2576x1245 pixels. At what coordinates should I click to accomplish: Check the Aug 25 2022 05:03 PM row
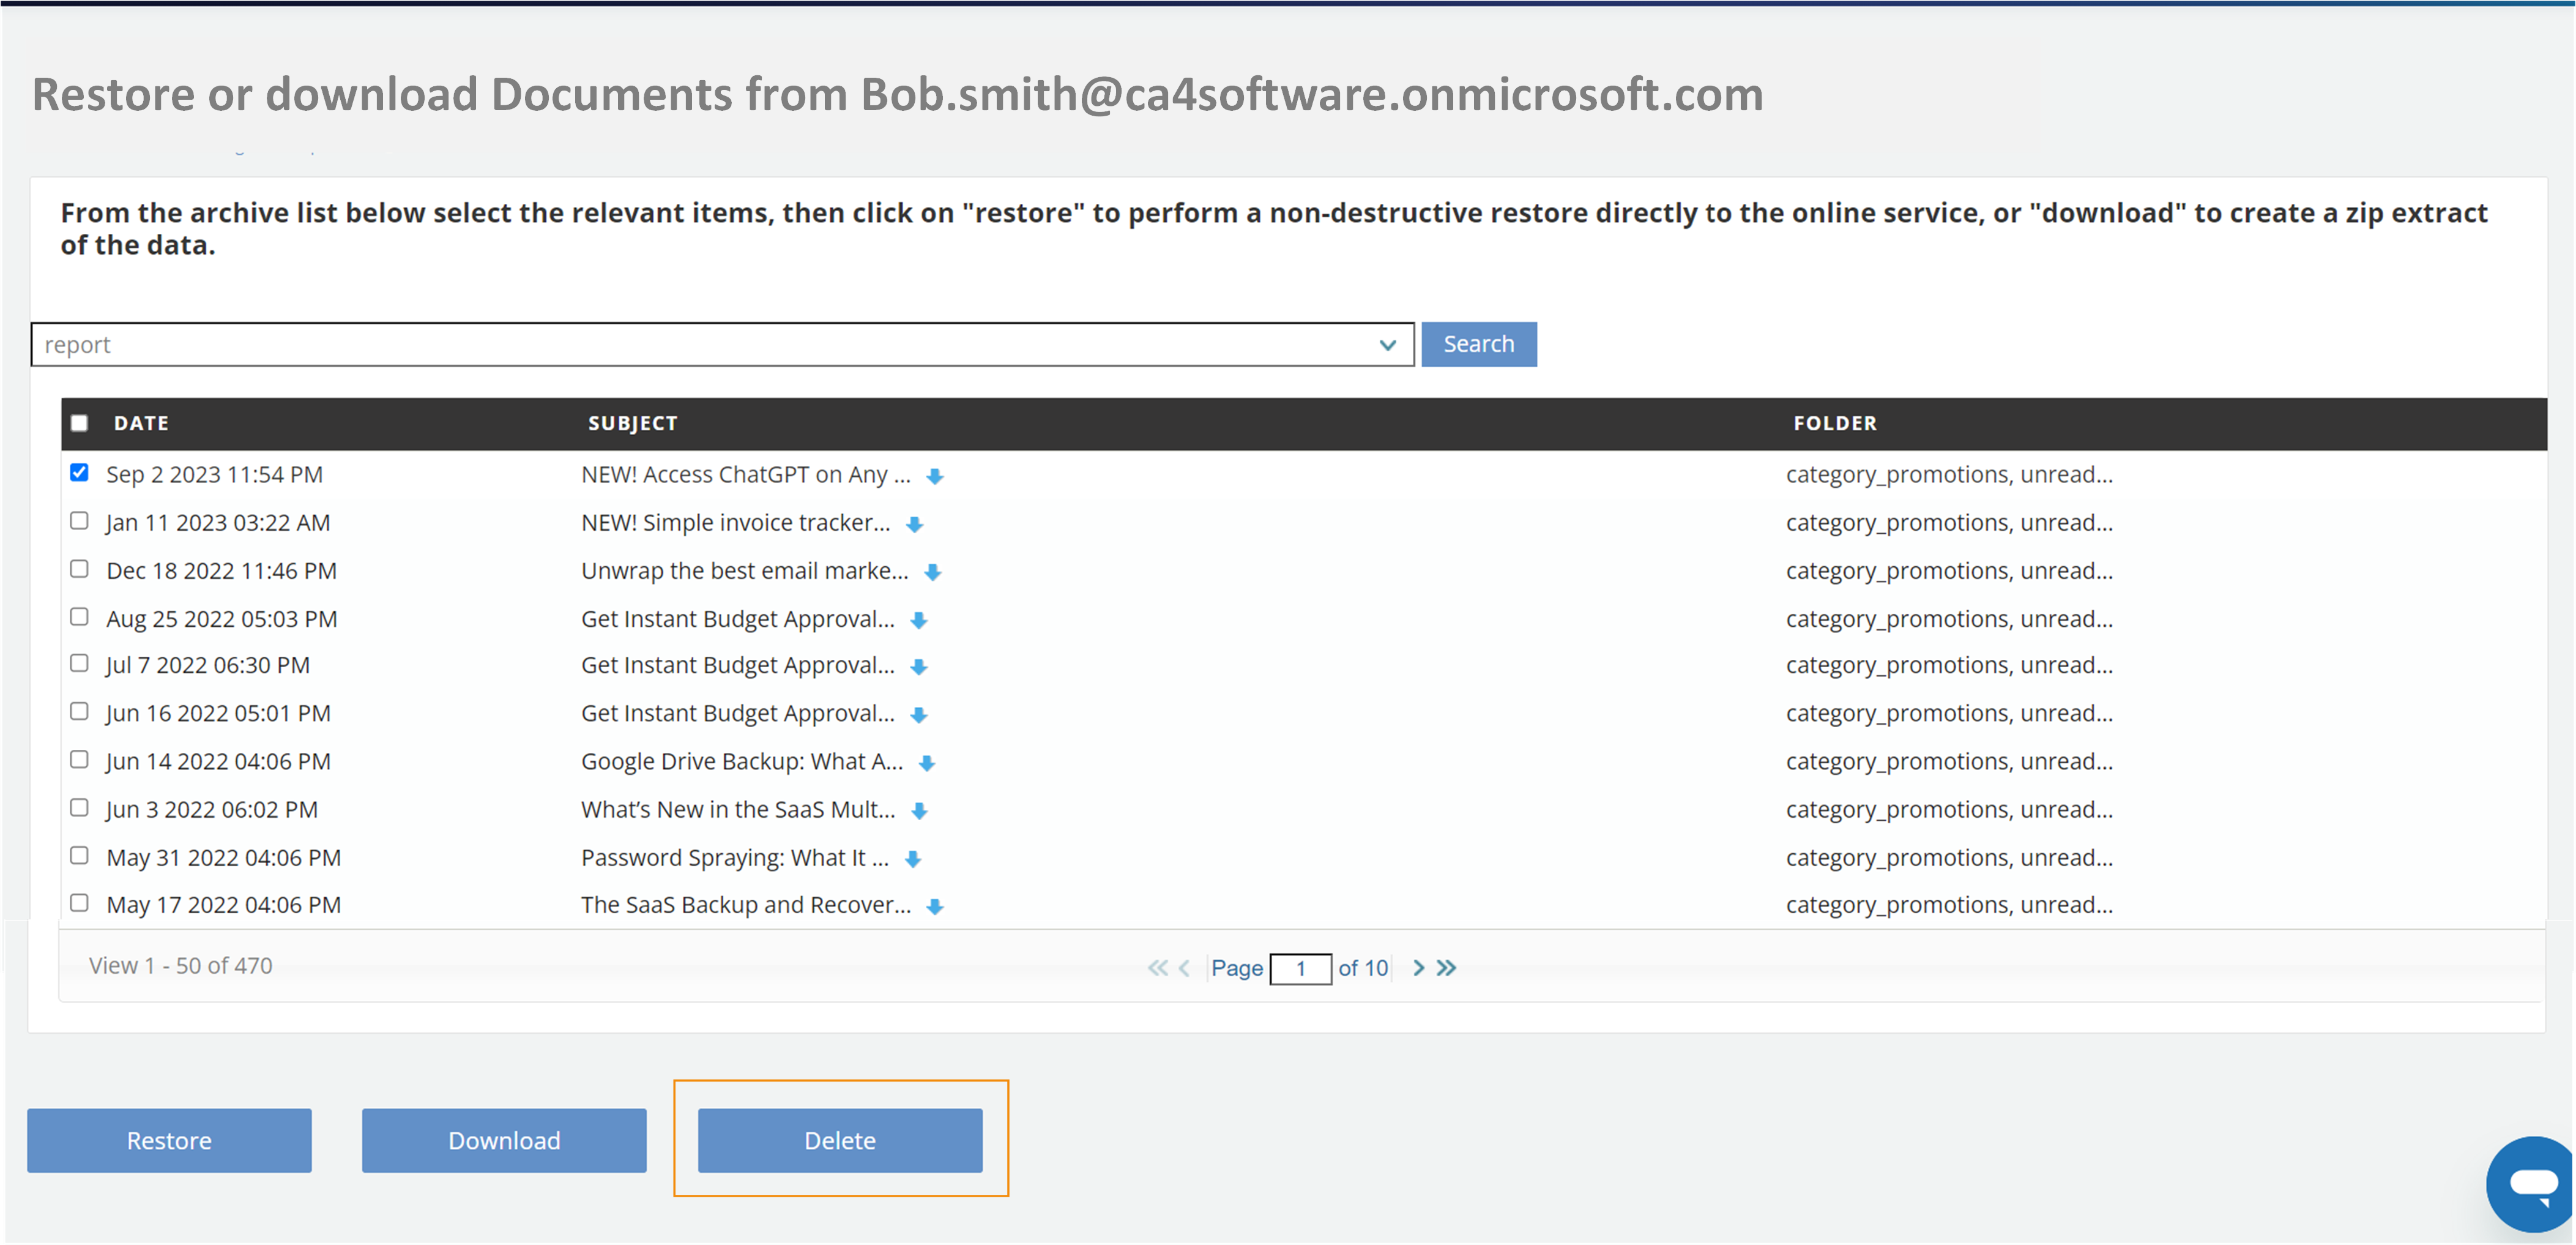(x=79, y=616)
